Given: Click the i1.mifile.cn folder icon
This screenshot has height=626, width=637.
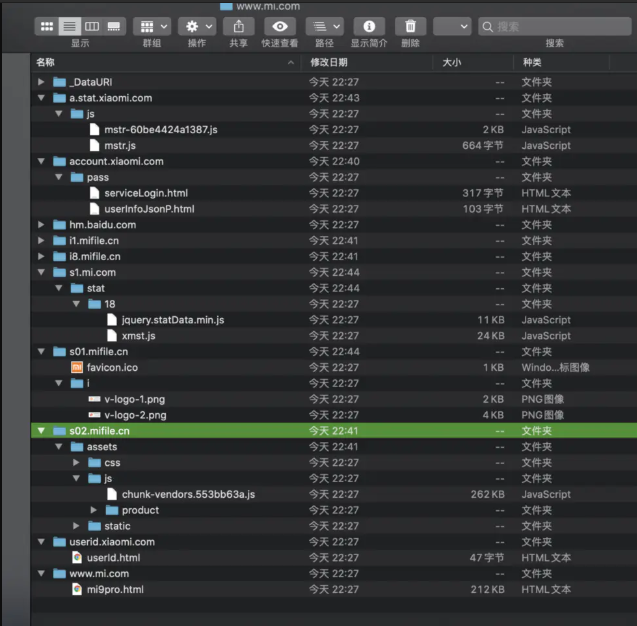Looking at the screenshot, I should point(59,240).
